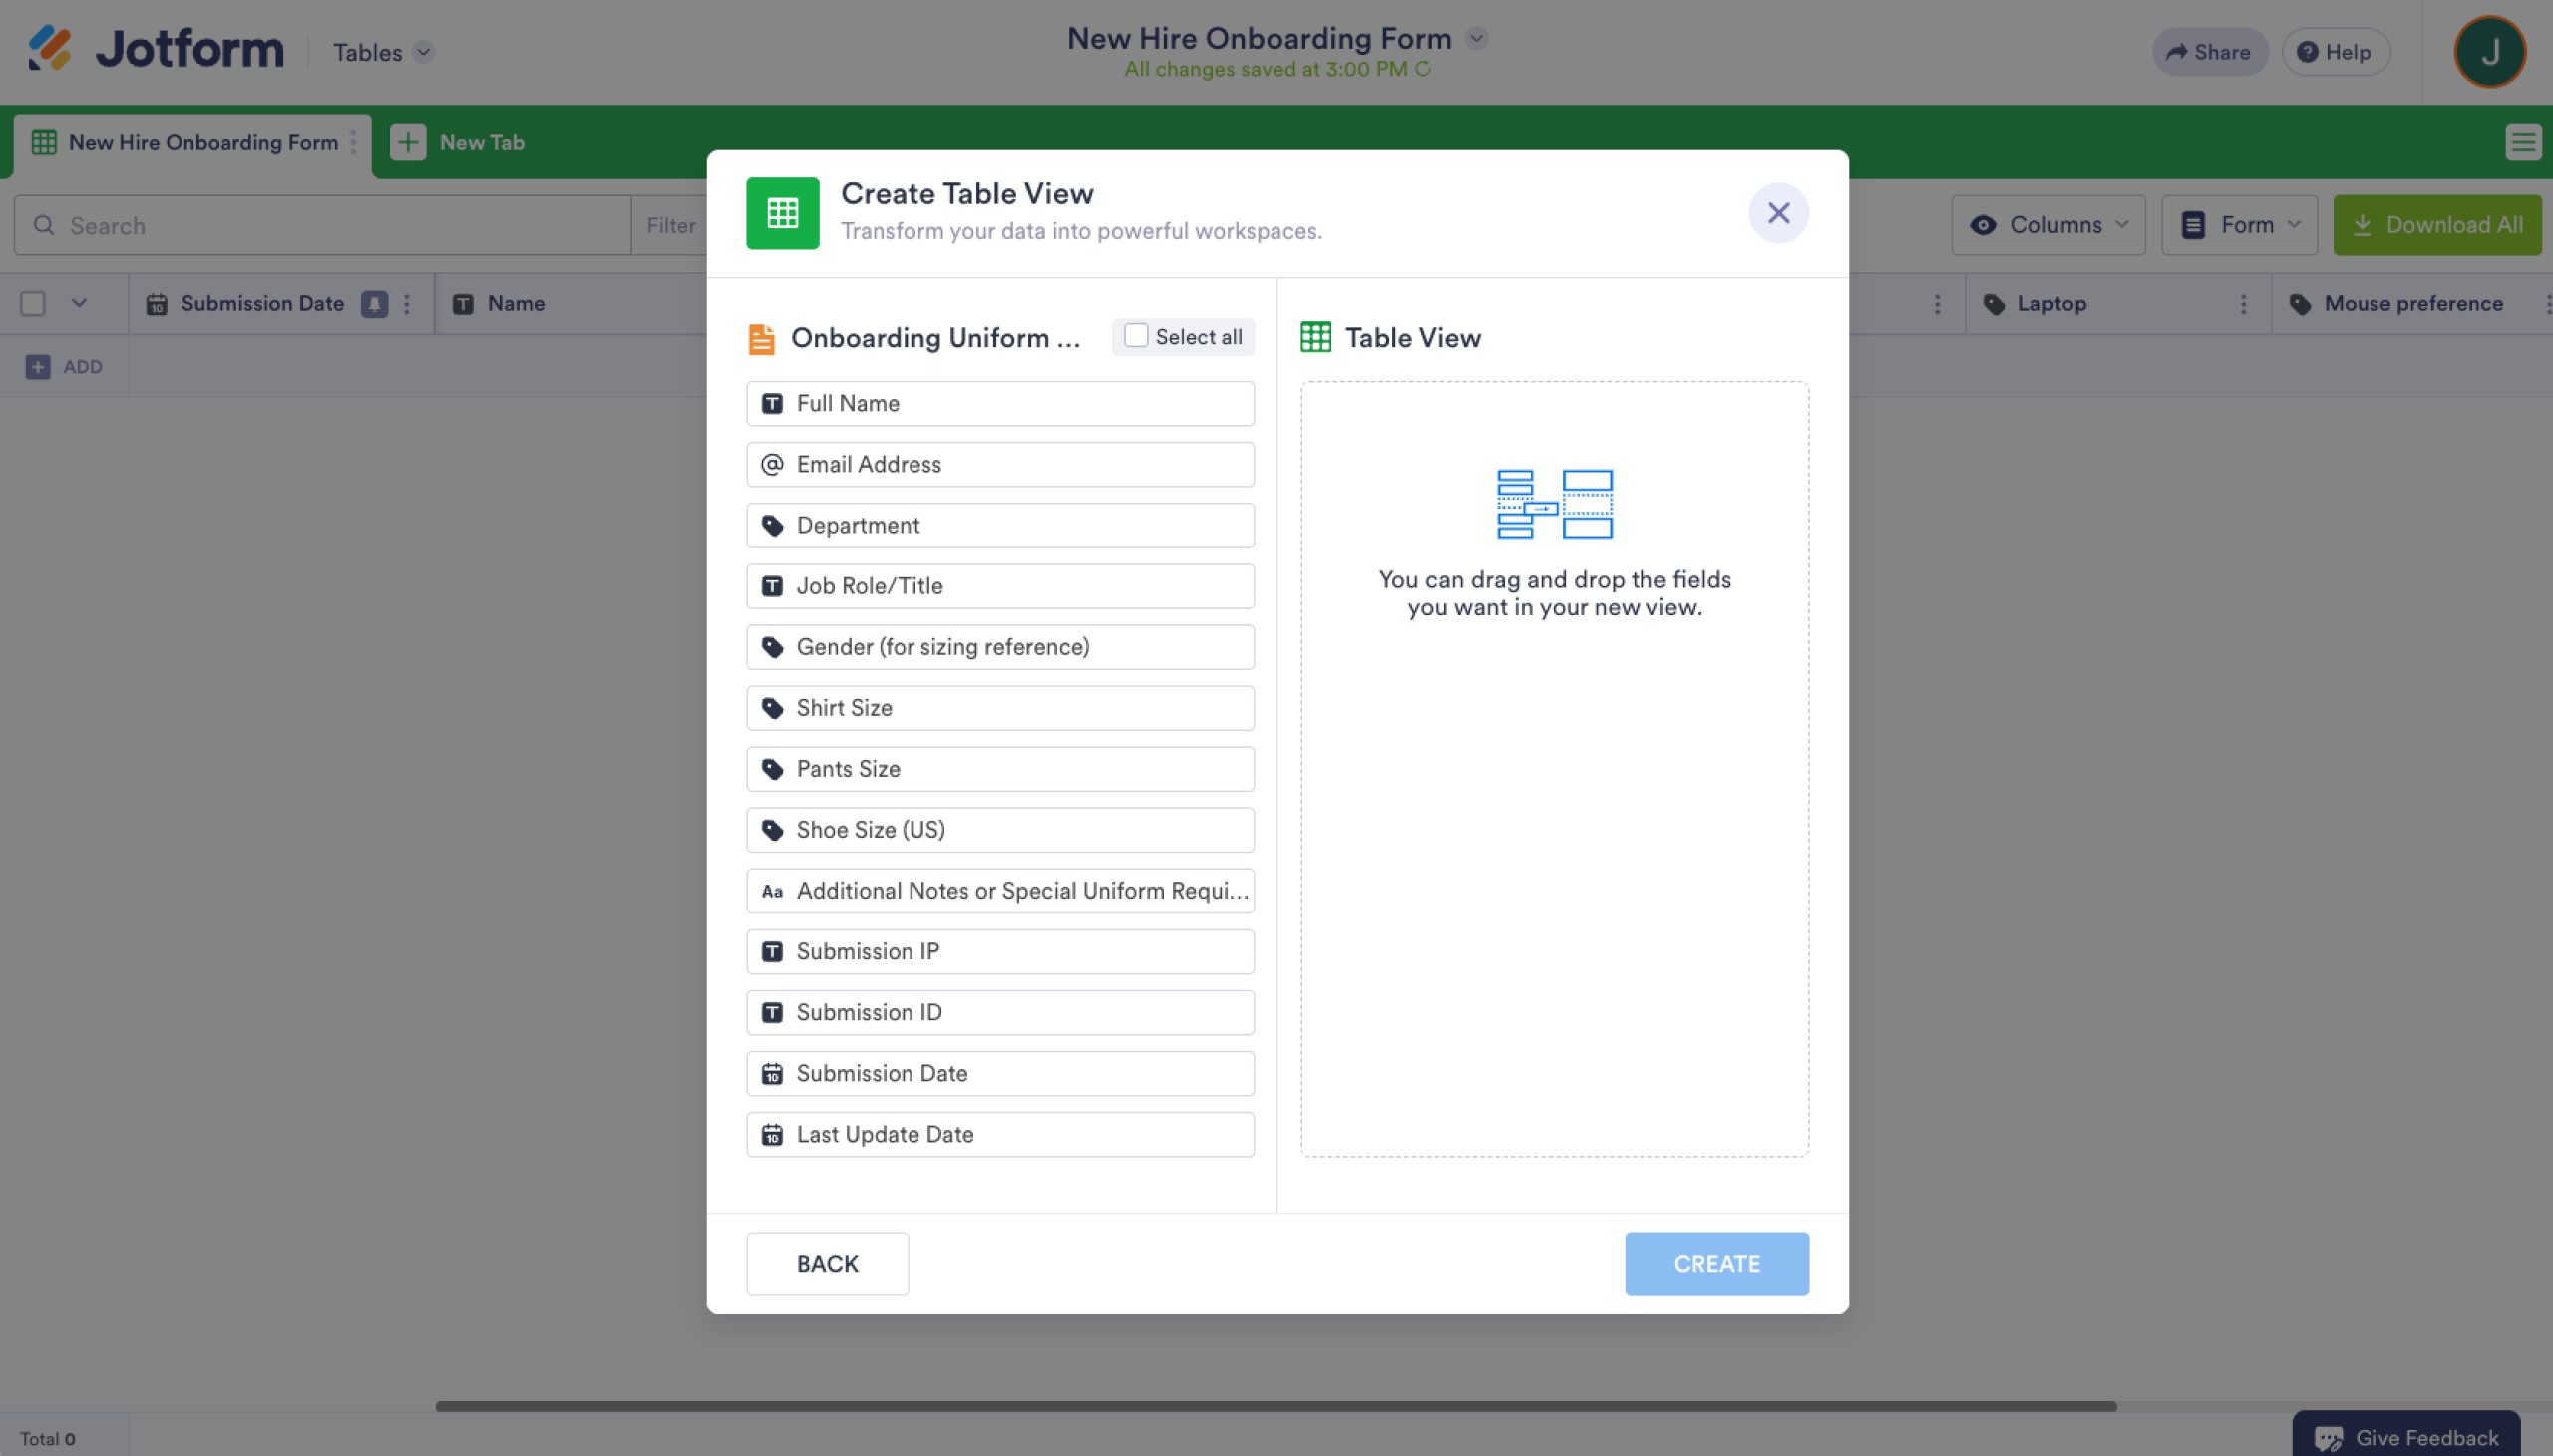Viewport: 2553px width, 1456px height.
Task: Open the Search bar magnifier icon
Action: coord(44,225)
